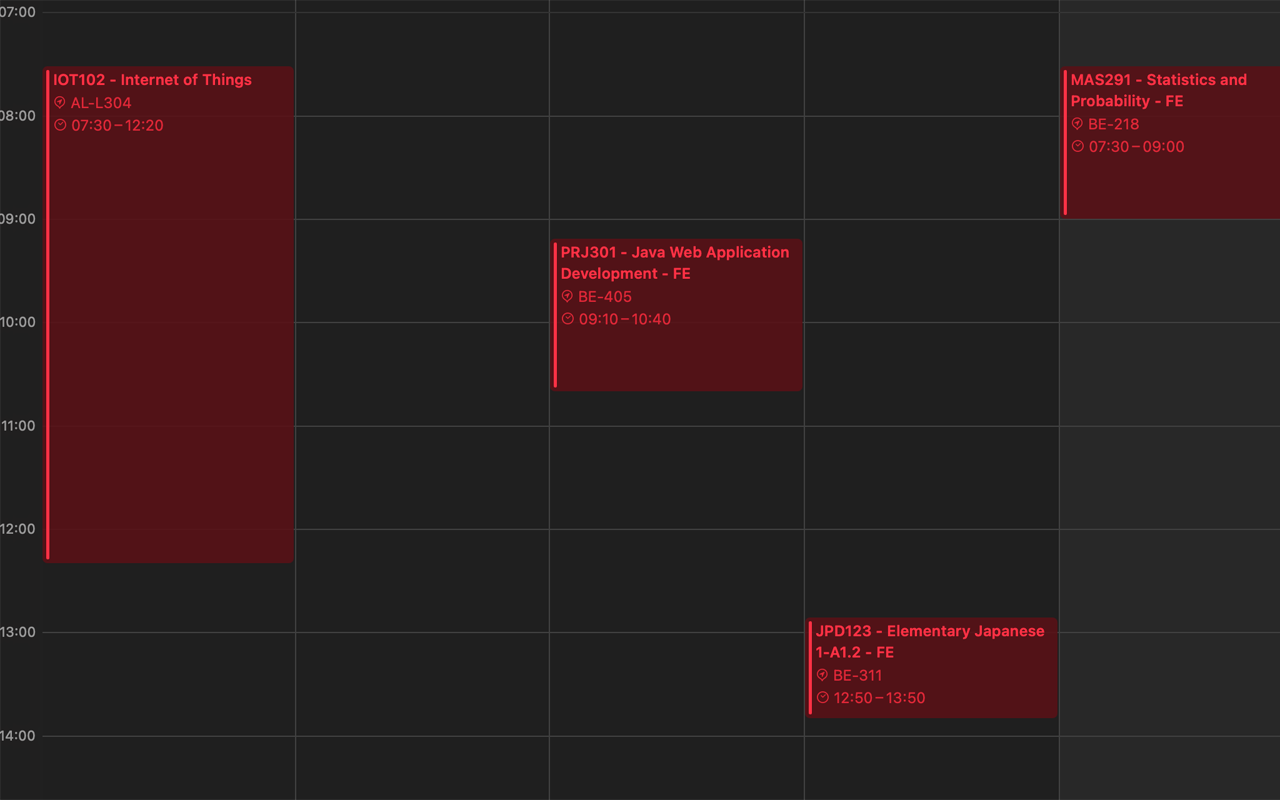The image size is (1280, 800).
Task: Click the clock icon beside 09:10–10:40
Action: pos(567,319)
